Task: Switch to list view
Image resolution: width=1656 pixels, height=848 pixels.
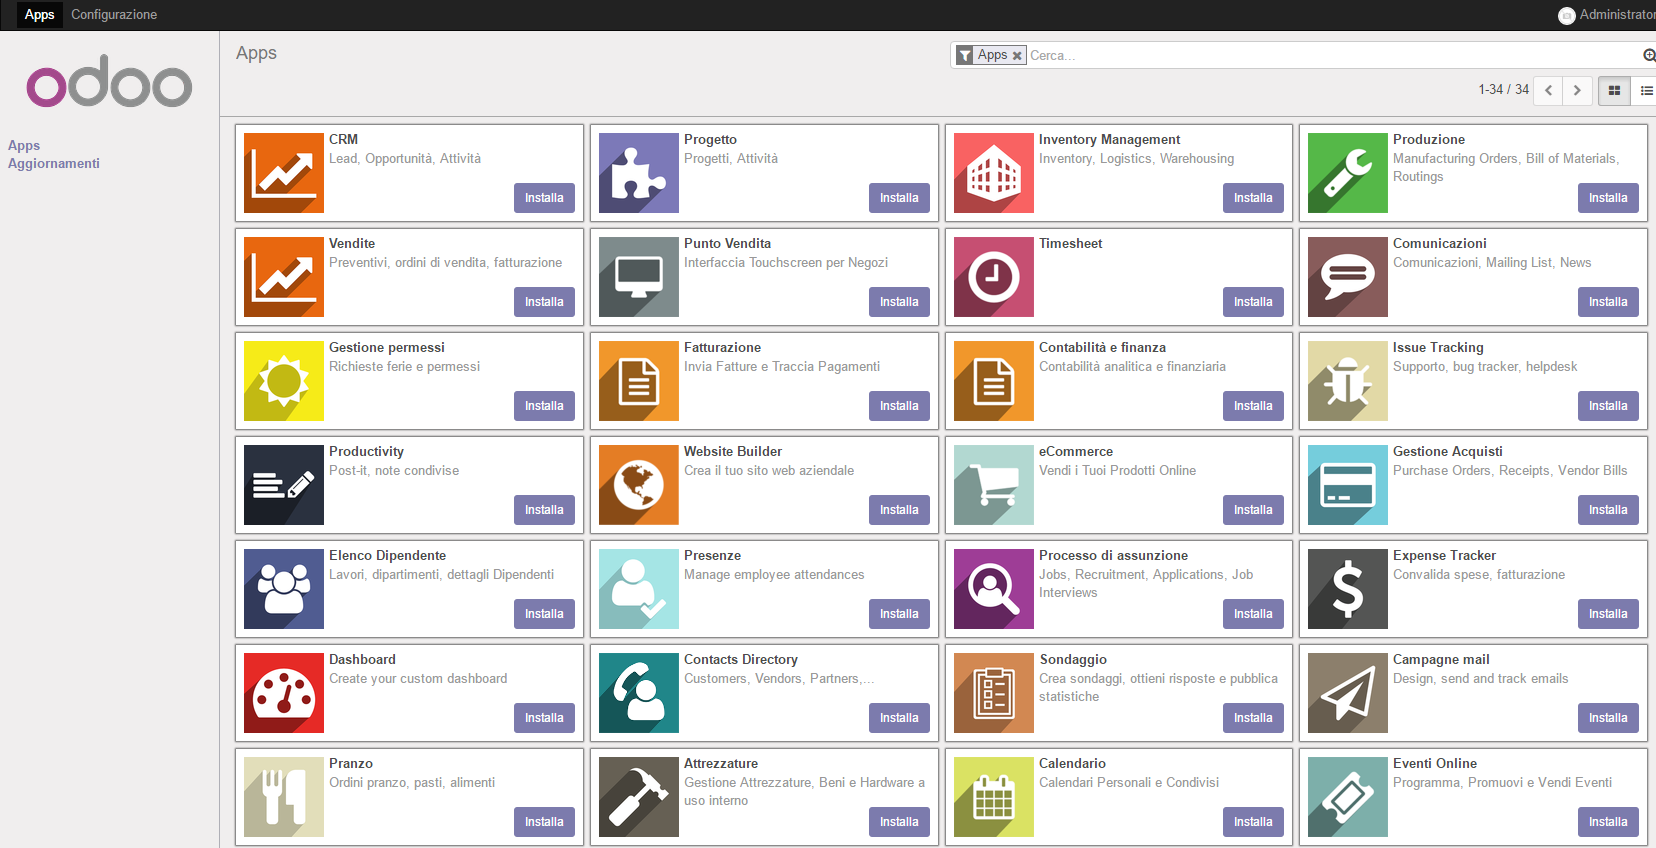Action: click(1645, 90)
